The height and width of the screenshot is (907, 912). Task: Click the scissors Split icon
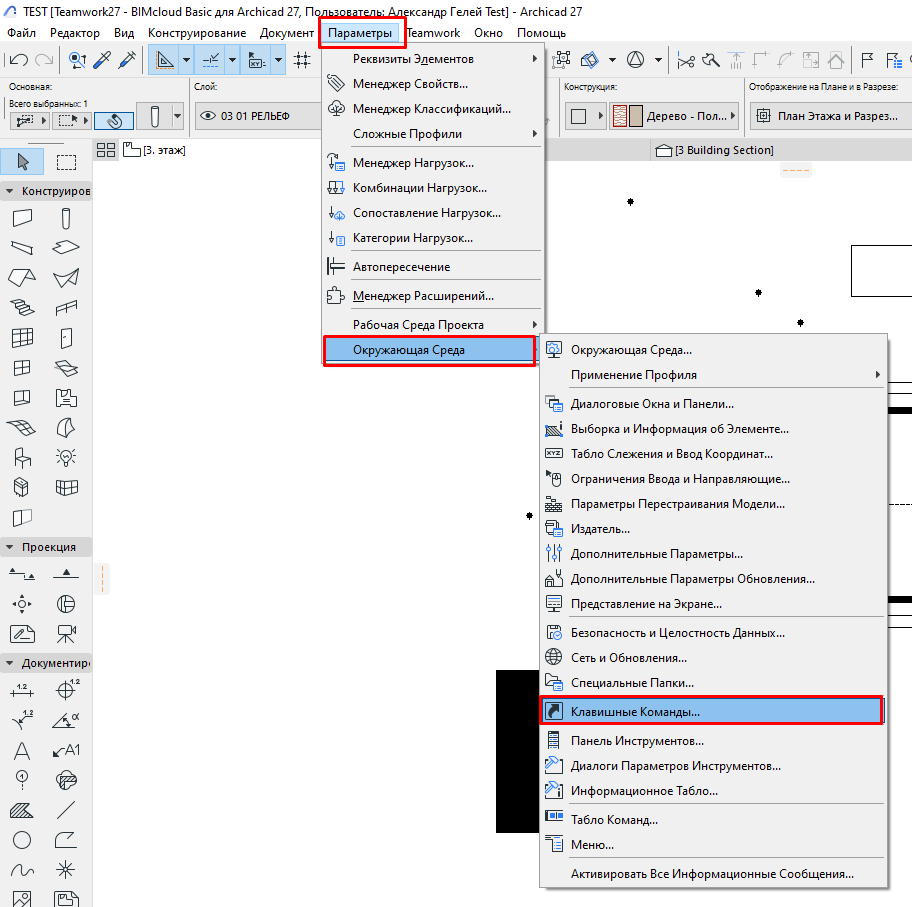pos(686,60)
